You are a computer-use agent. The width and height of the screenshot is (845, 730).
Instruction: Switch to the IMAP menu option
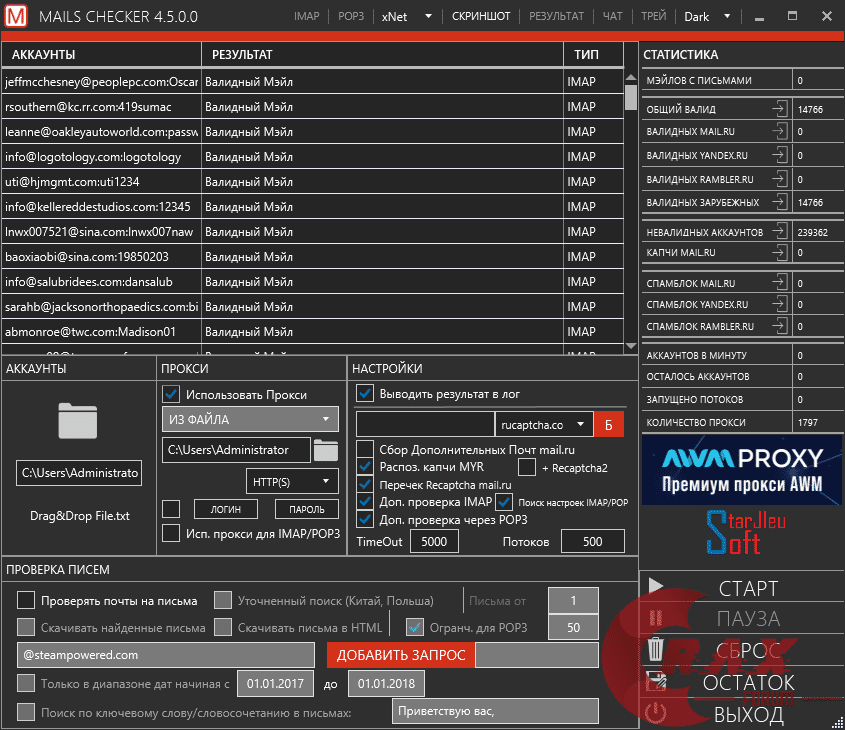307,17
